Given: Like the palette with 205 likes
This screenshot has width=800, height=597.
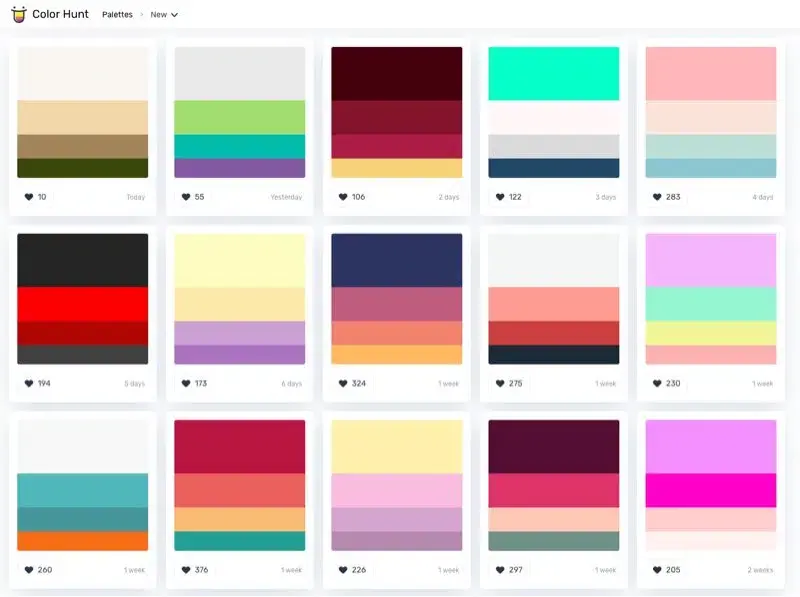Looking at the screenshot, I should [x=666, y=570].
